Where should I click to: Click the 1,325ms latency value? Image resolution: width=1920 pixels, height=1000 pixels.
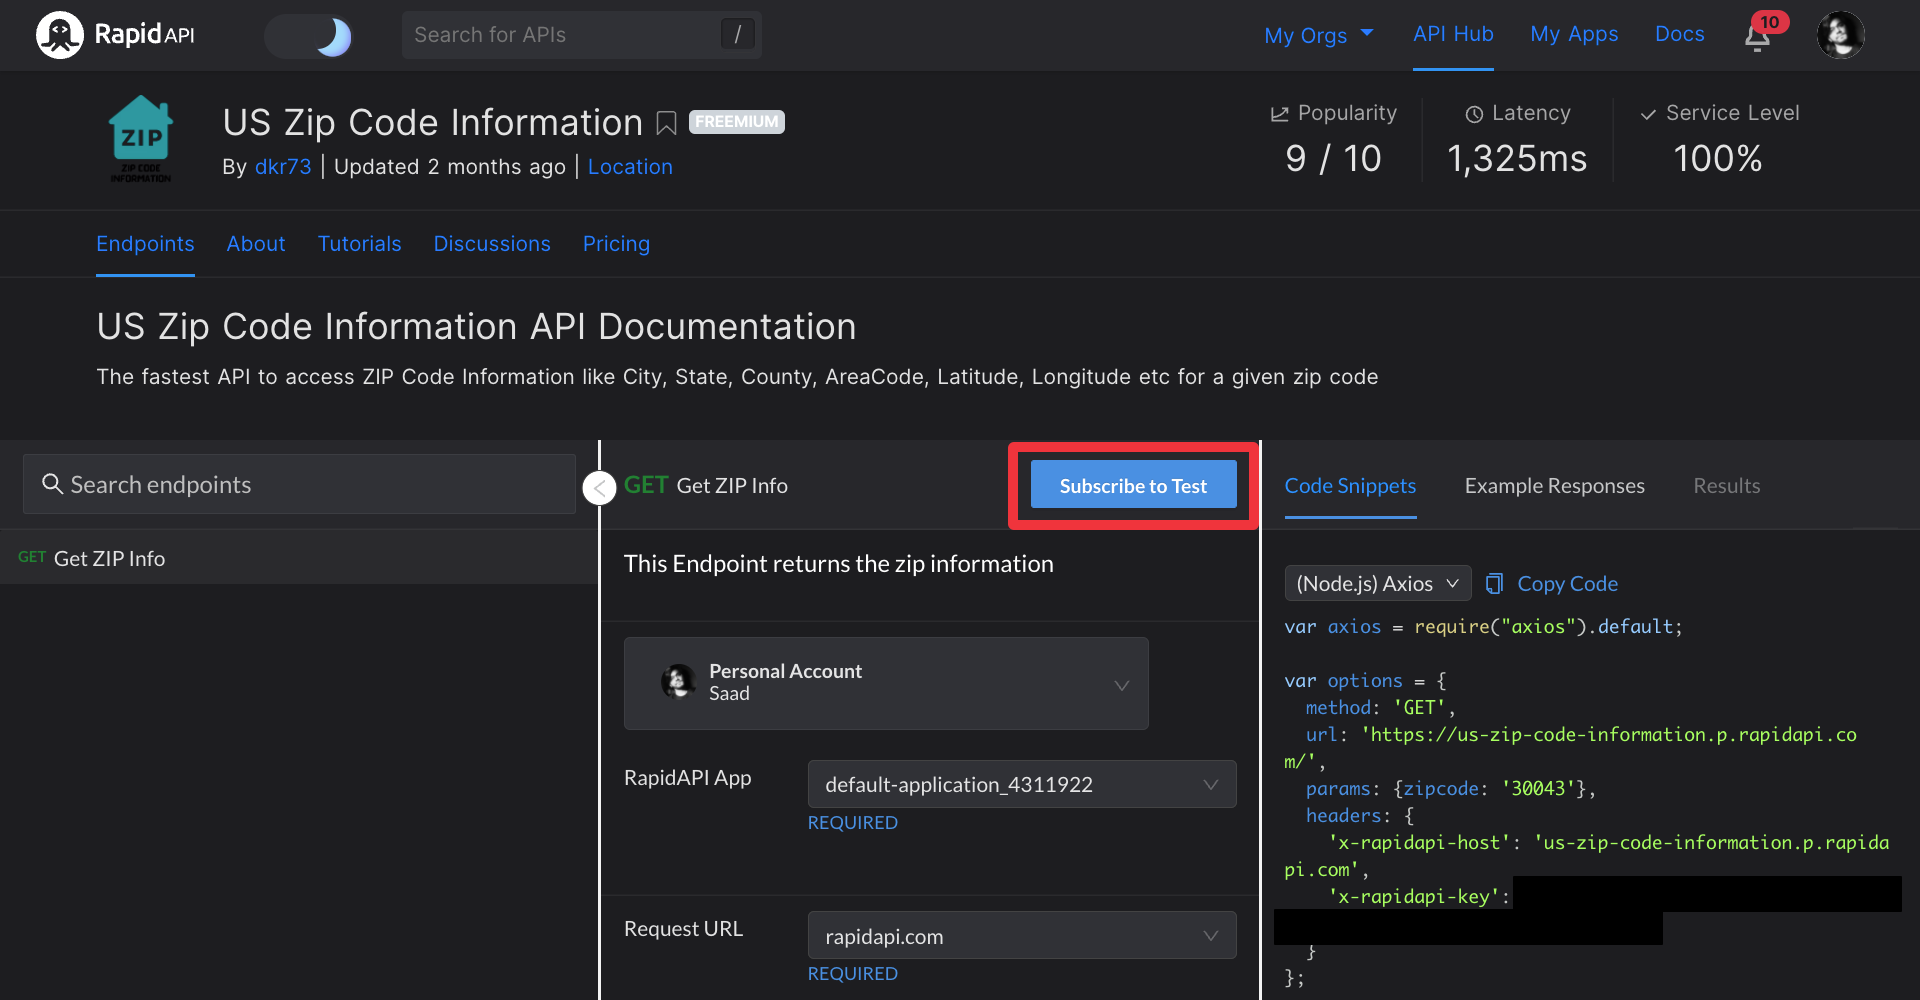(x=1517, y=158)
